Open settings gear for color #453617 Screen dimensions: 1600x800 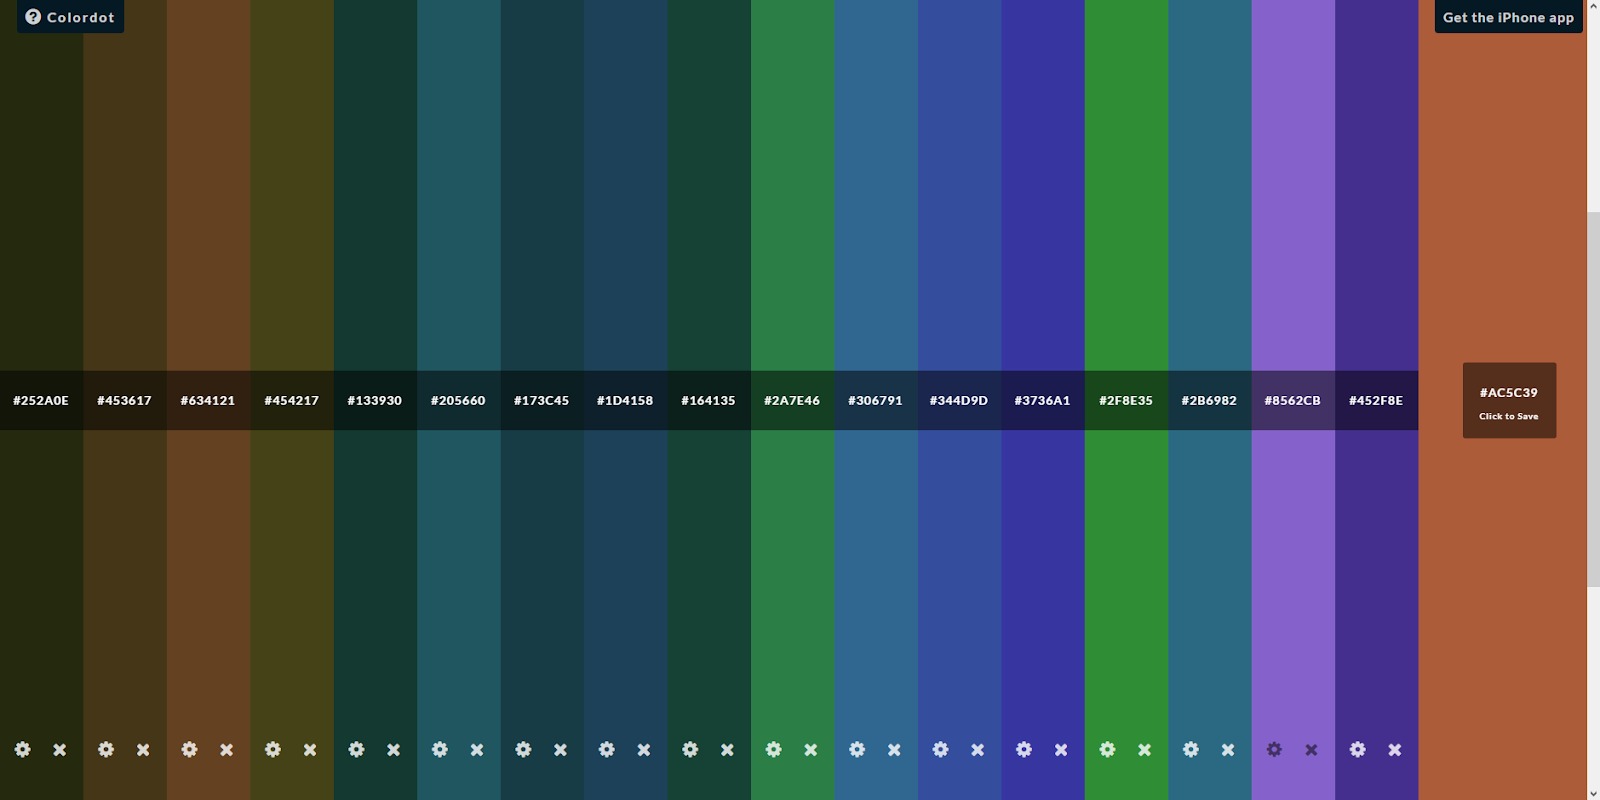coord(106,749)
